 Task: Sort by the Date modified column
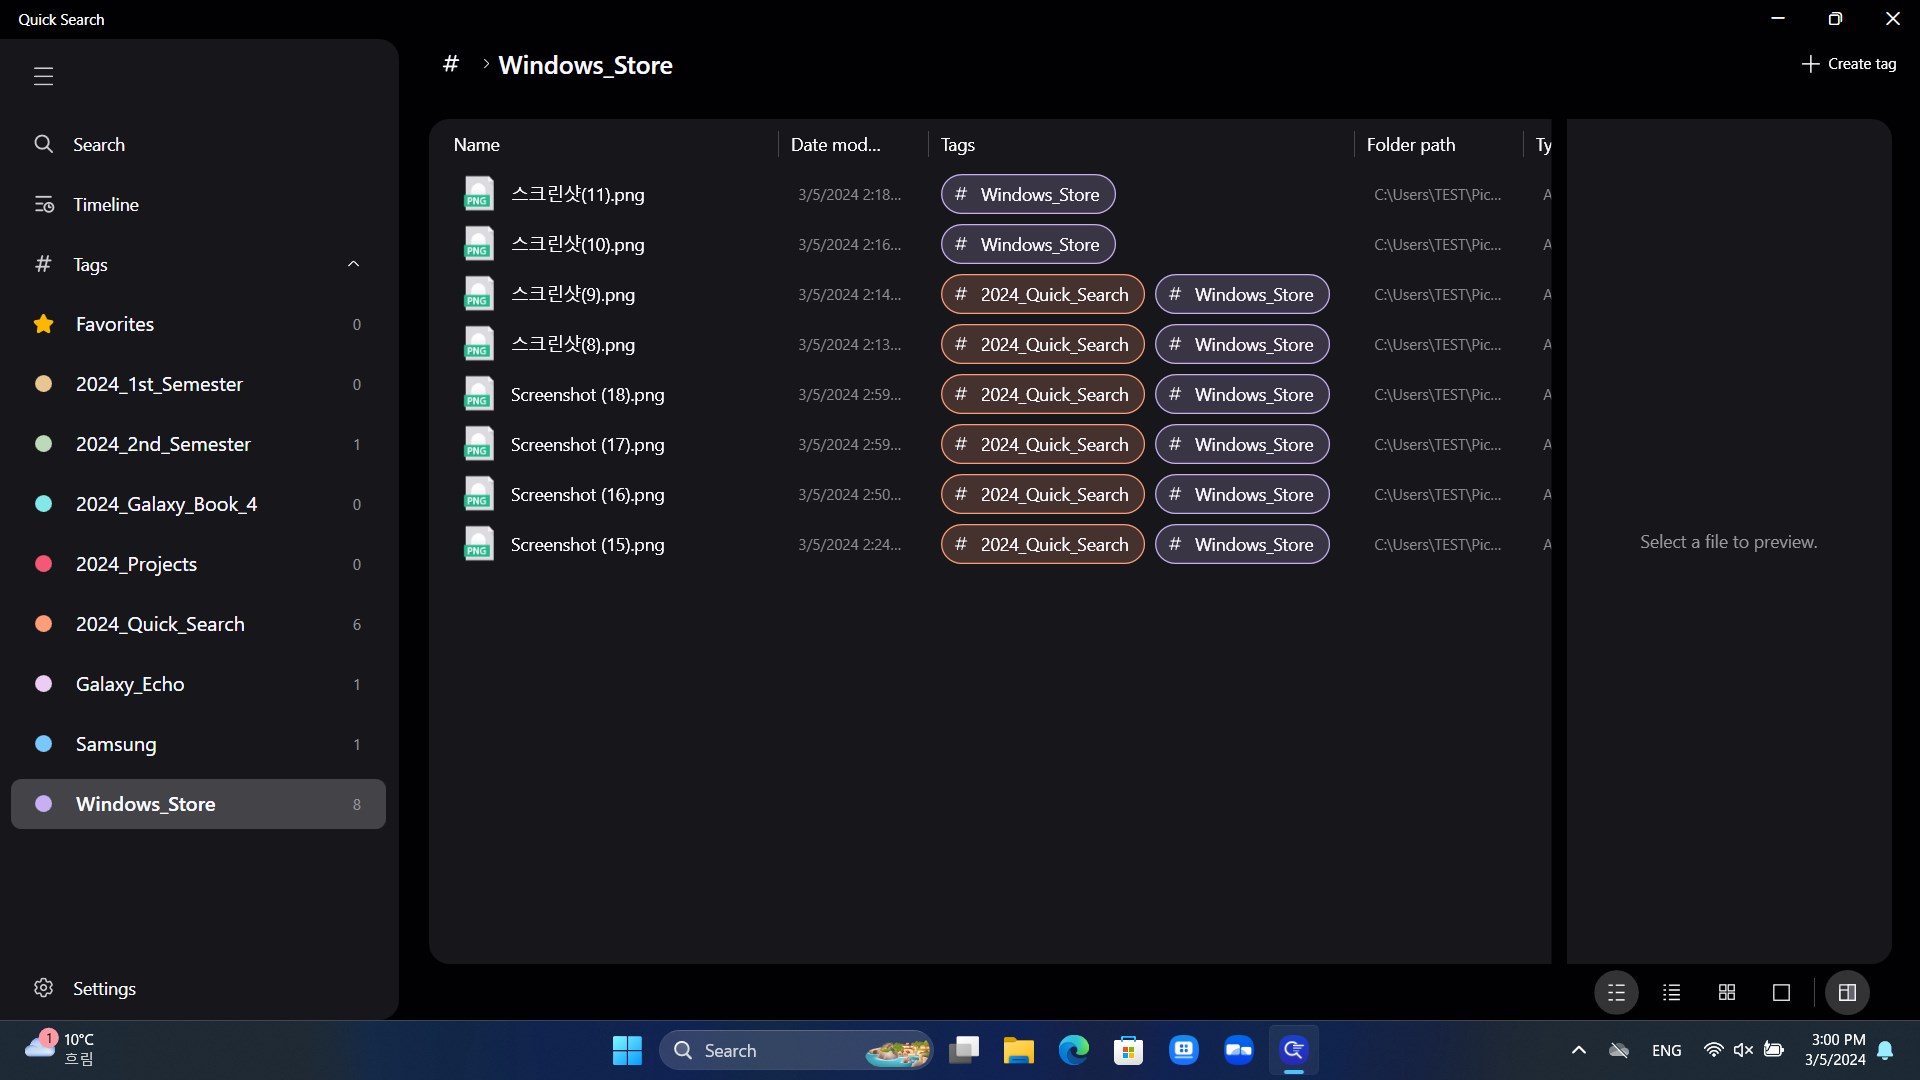tap(836, 145)
